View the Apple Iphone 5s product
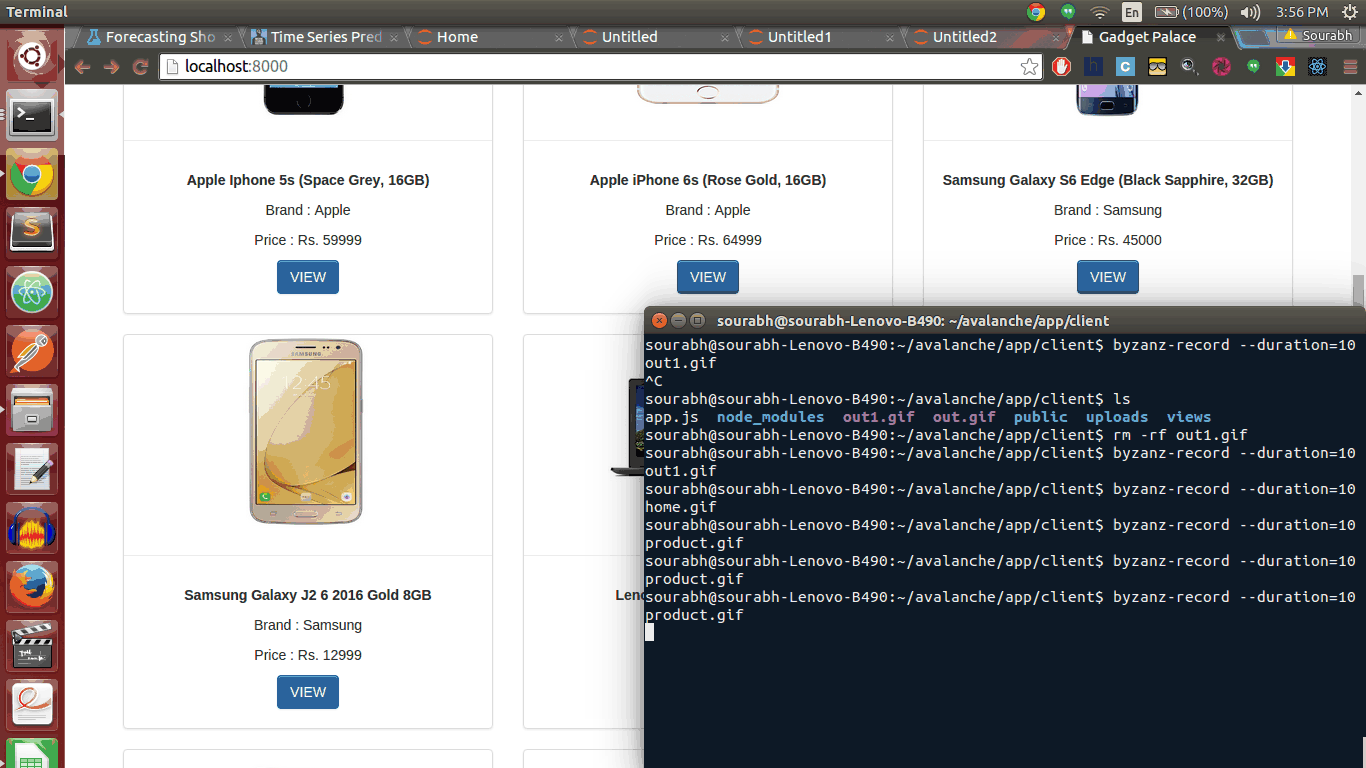 308,277
